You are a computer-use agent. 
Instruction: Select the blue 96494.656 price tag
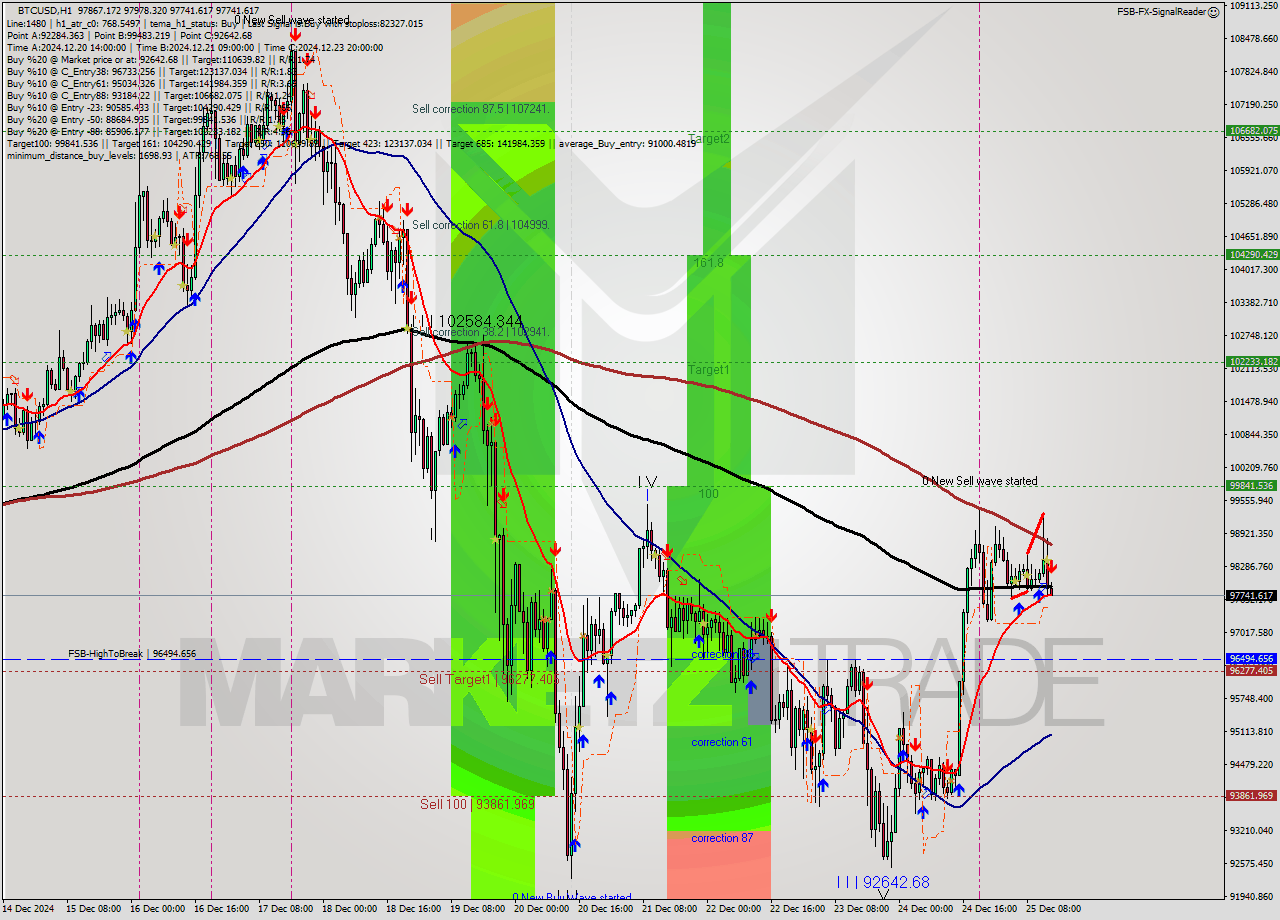coord(1252,659)
